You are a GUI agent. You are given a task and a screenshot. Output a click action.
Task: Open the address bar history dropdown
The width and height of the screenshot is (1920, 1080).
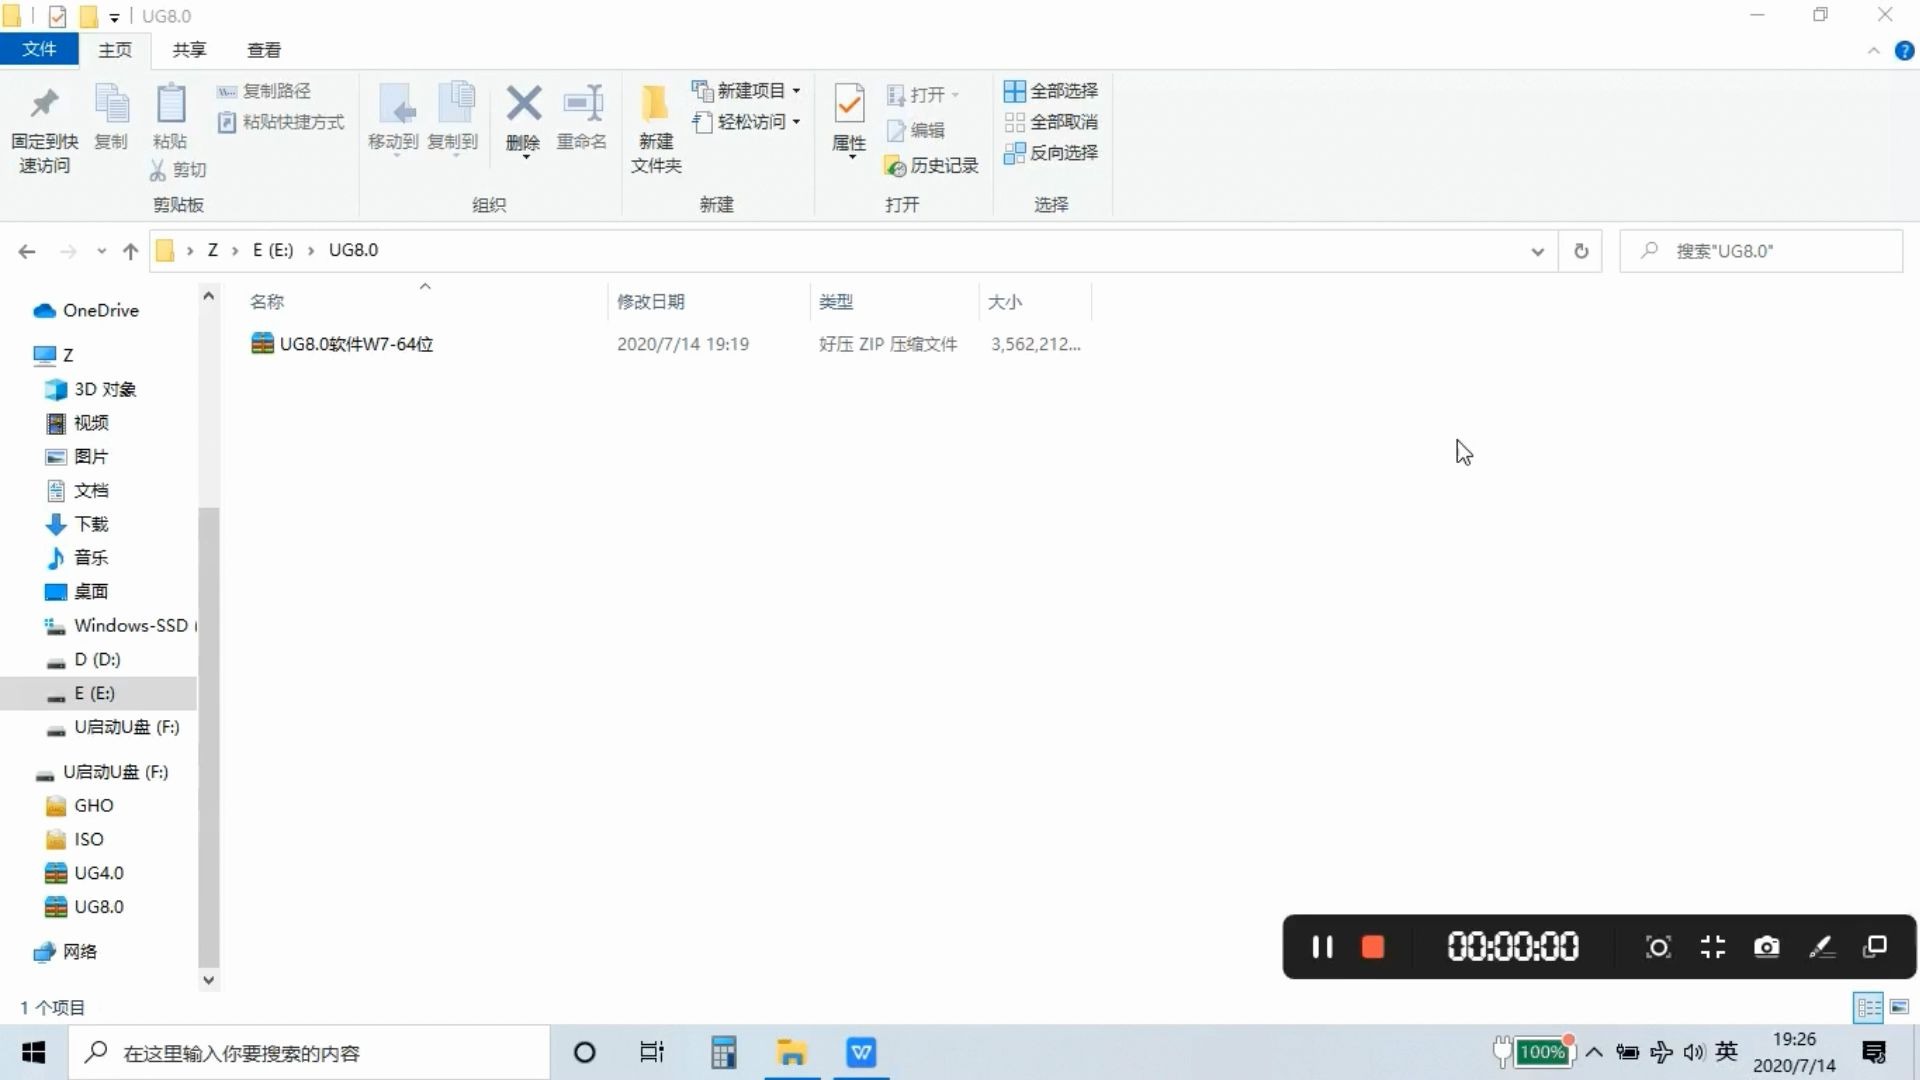1538,251
